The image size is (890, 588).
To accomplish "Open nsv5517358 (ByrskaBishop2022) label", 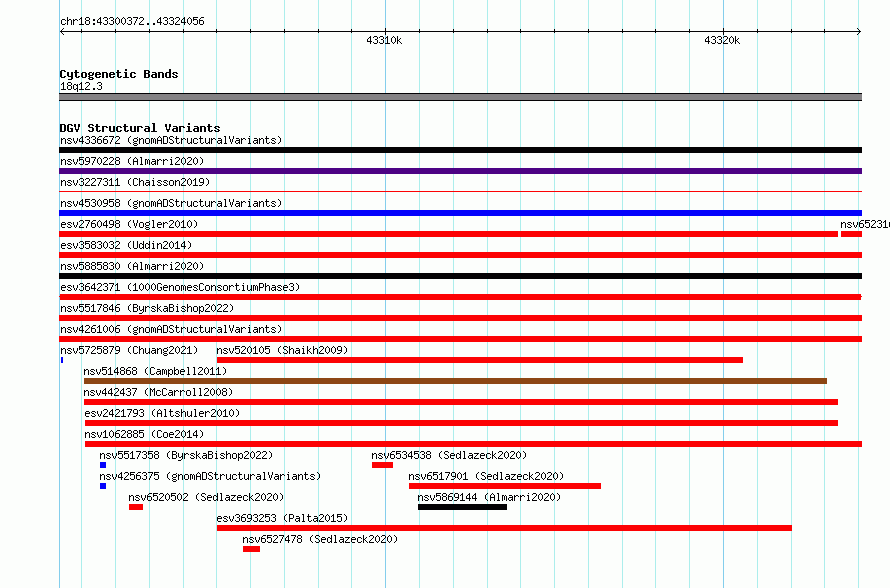I will coord(186,455).
